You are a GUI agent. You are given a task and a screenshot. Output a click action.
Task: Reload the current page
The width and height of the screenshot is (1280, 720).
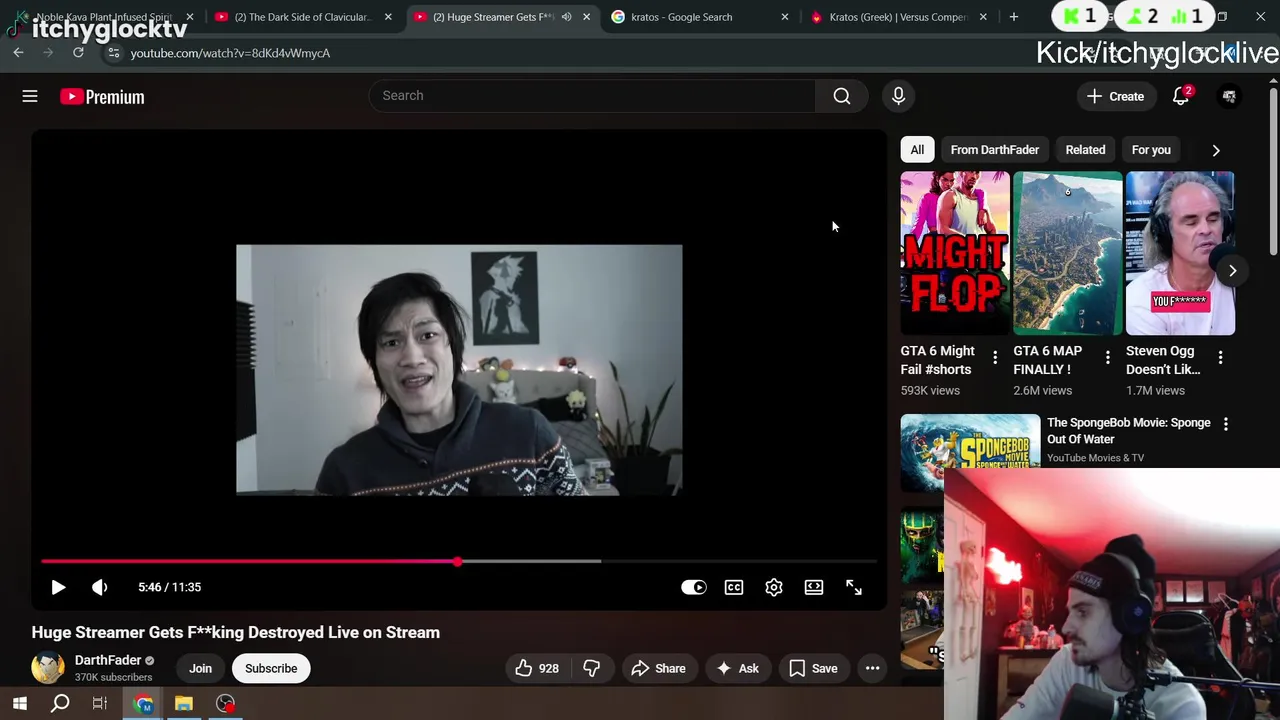click(x=78, y=52)
